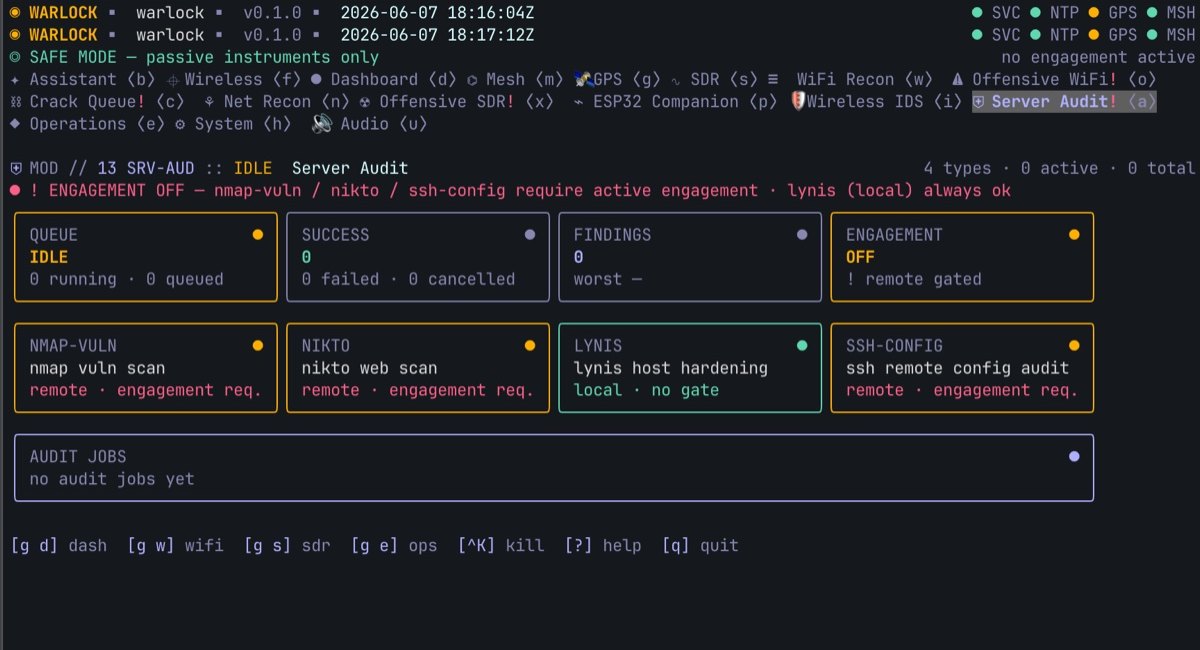Click the [g d] dash shortcut
This screenshot has height=650, width=1200.
(58, 546)
